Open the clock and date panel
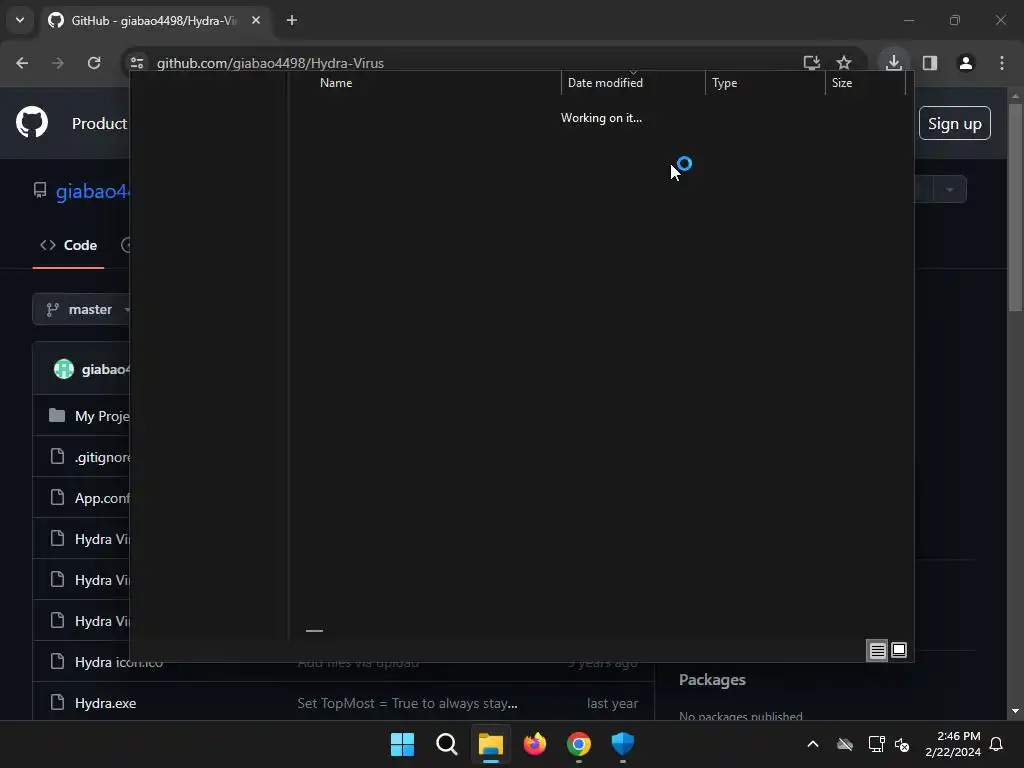The width and height of the screenshot is (1024, 768). click(x=953, y=744)
